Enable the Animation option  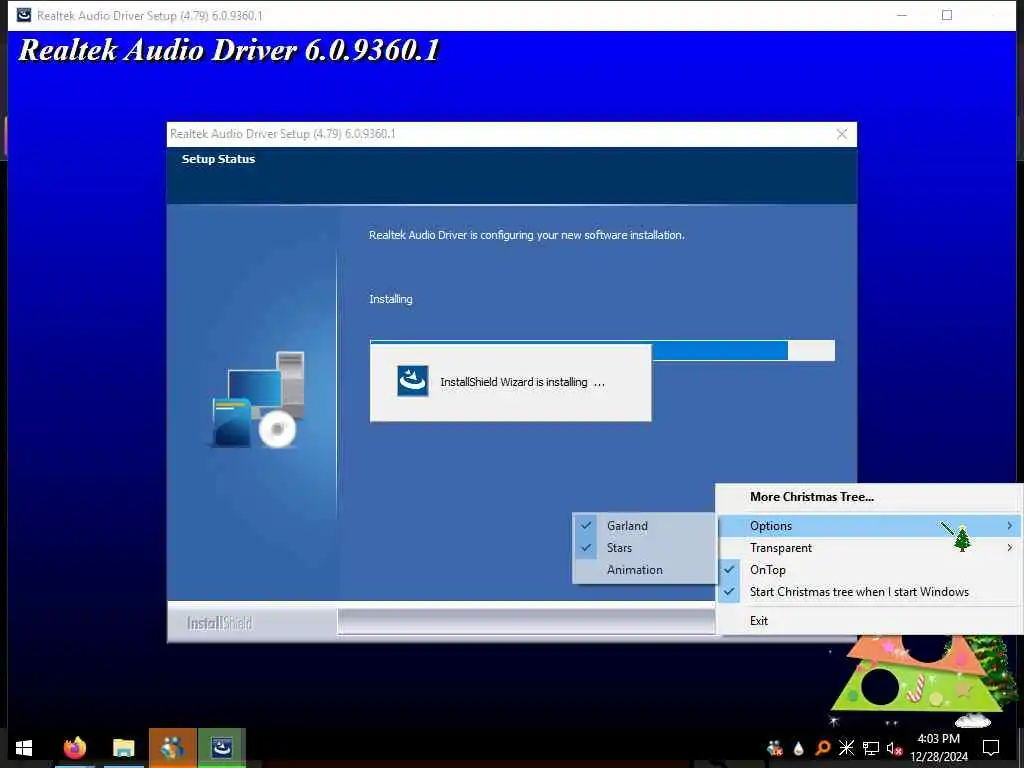pyautogui.click(x=645, y=570)
